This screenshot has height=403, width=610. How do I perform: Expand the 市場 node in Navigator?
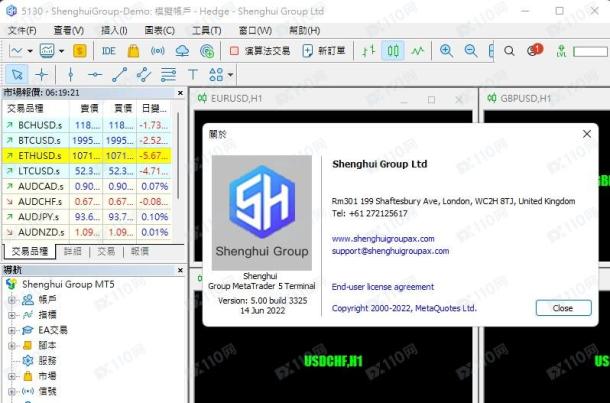coord(12,376)
